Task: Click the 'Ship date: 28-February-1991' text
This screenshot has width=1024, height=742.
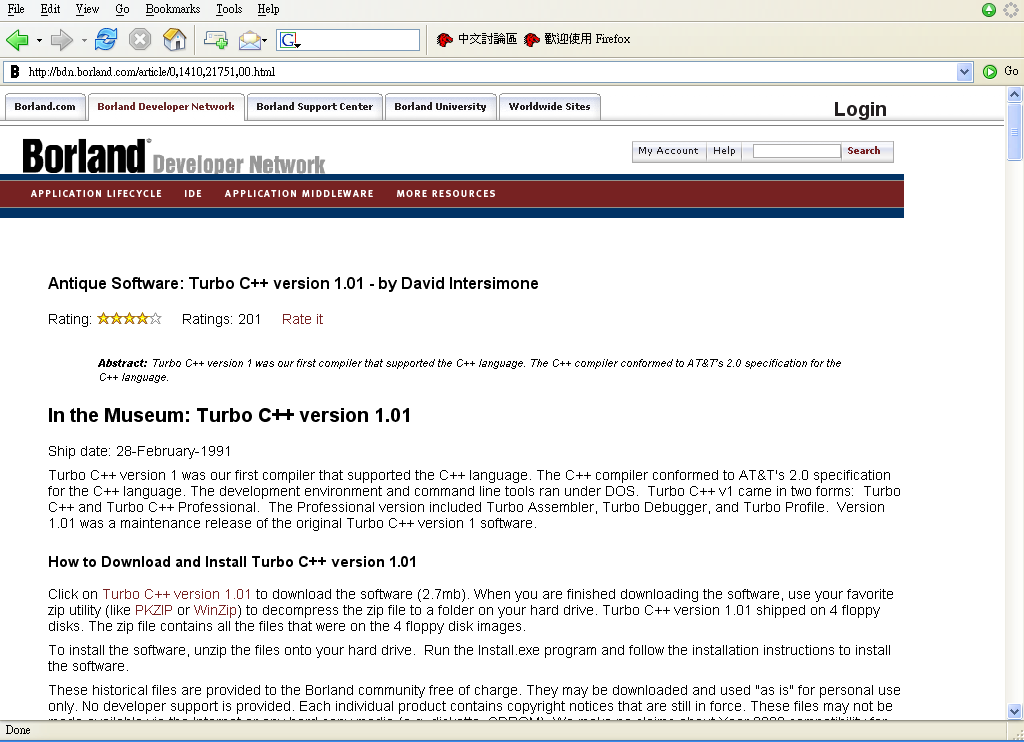Action: [x=139, y=451]
